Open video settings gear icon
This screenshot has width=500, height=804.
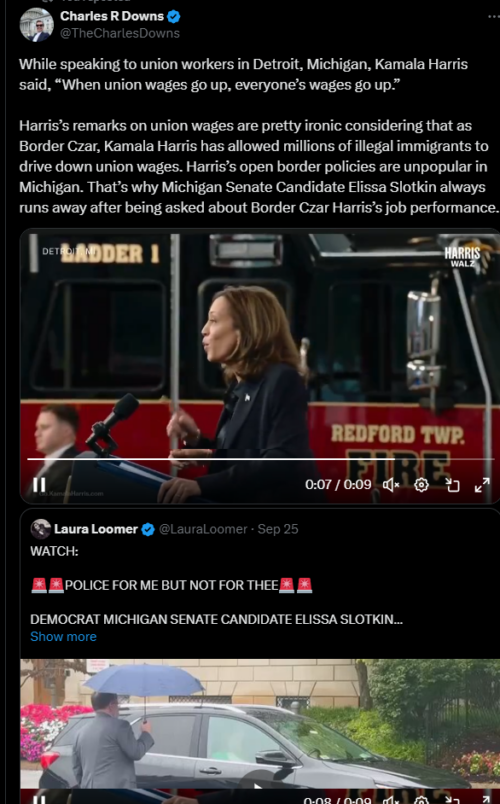421,485
